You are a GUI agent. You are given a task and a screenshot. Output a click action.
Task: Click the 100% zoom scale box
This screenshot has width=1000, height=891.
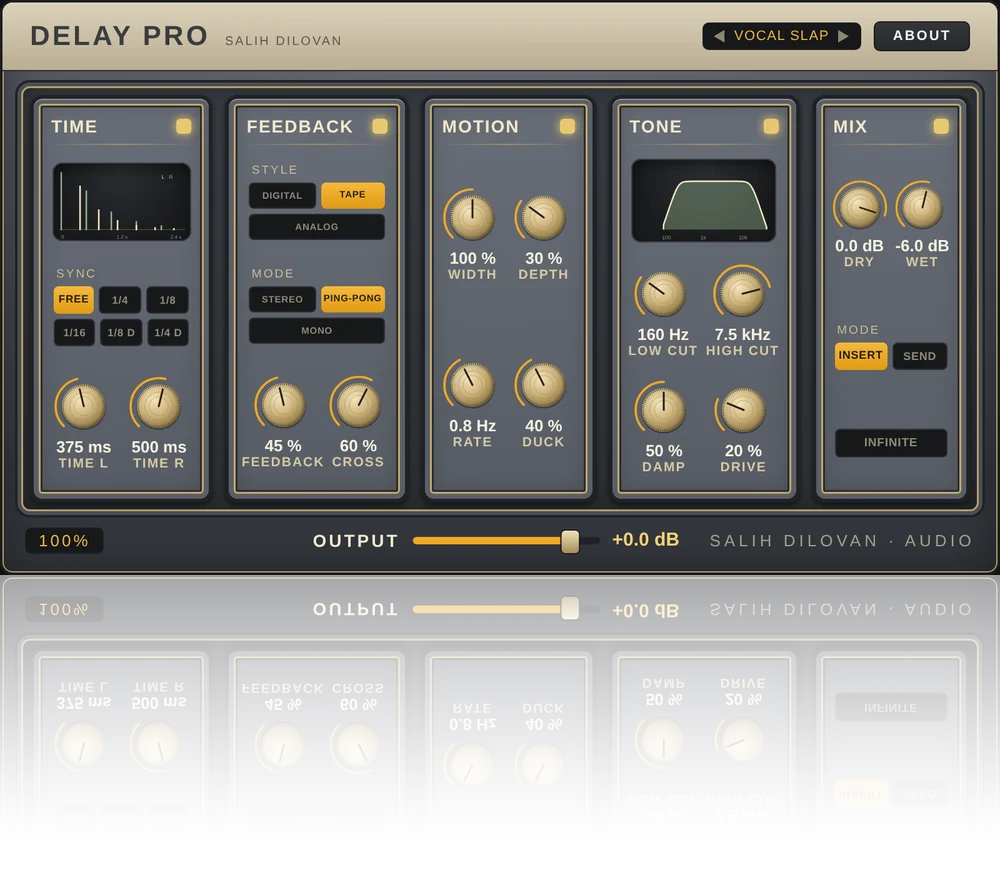(x=64, y=541)
